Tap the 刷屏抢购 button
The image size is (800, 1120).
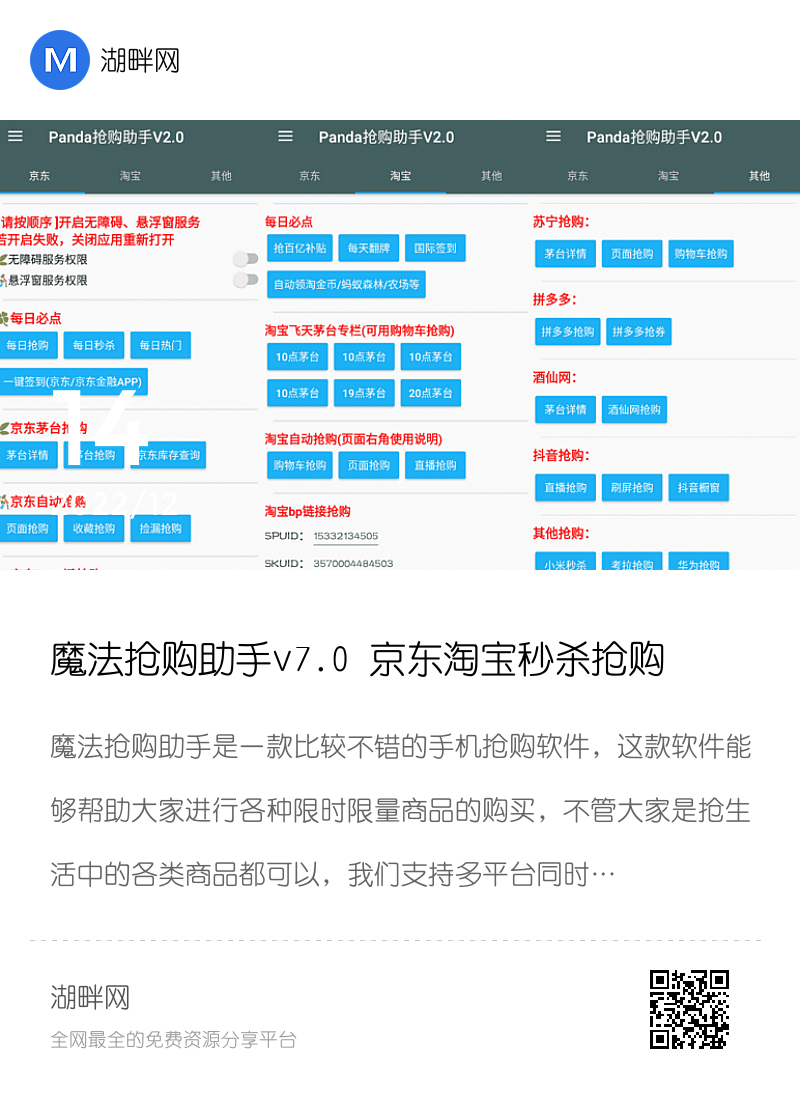(x=631, y=487)
